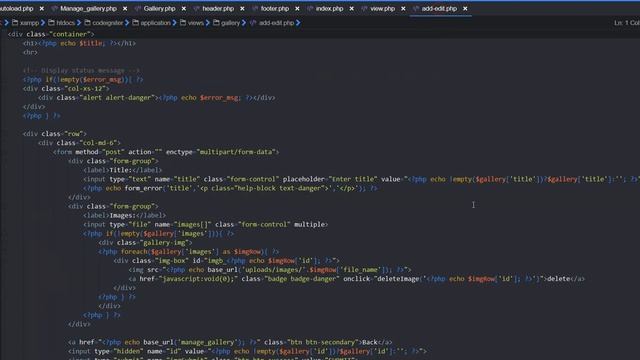Expand the chevron after application breadcrumb
Screen dimensions: 640x360
click(174, 23)
